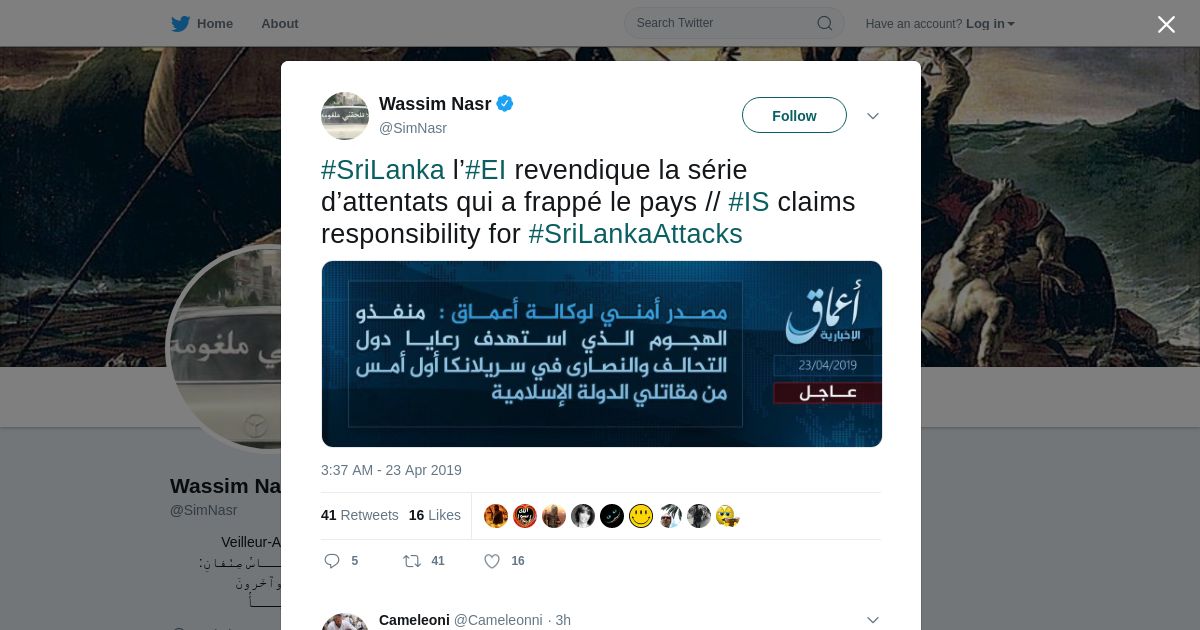Follow Wassim Nasr
This screenshot has height=630, width=1200.
pos(794,115)
